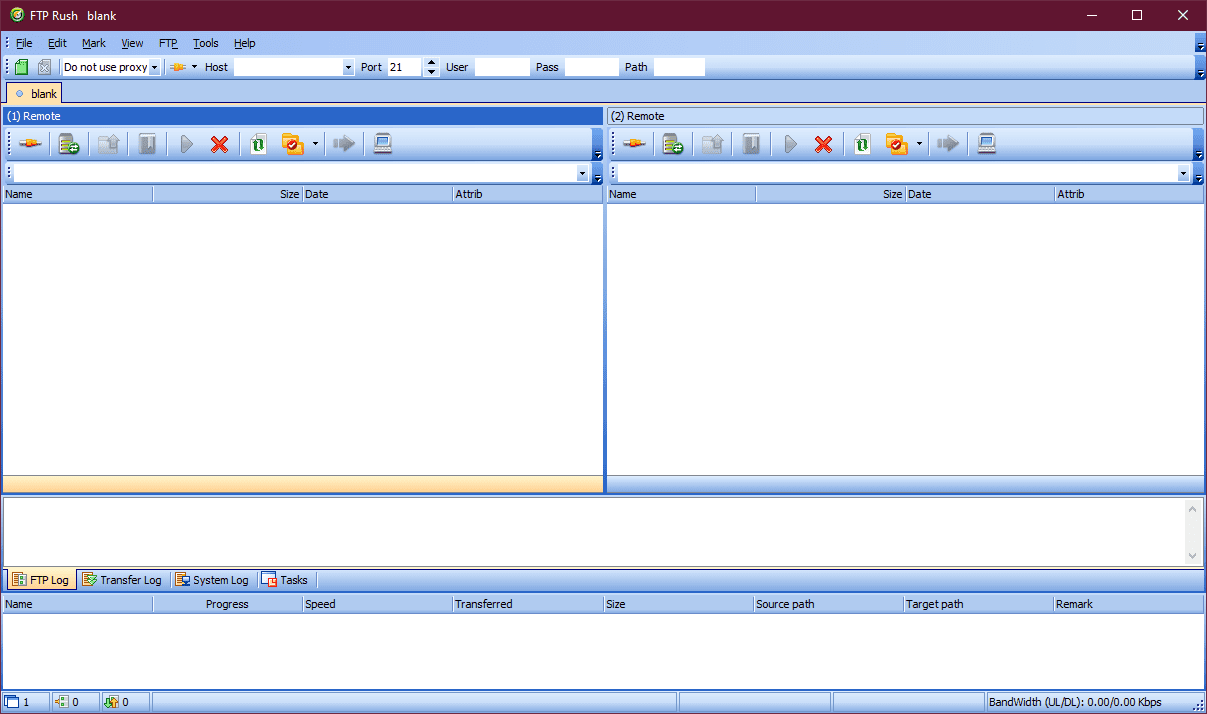
Task: Refresh the file list in pane (1)
Action: tap(258, 145)
